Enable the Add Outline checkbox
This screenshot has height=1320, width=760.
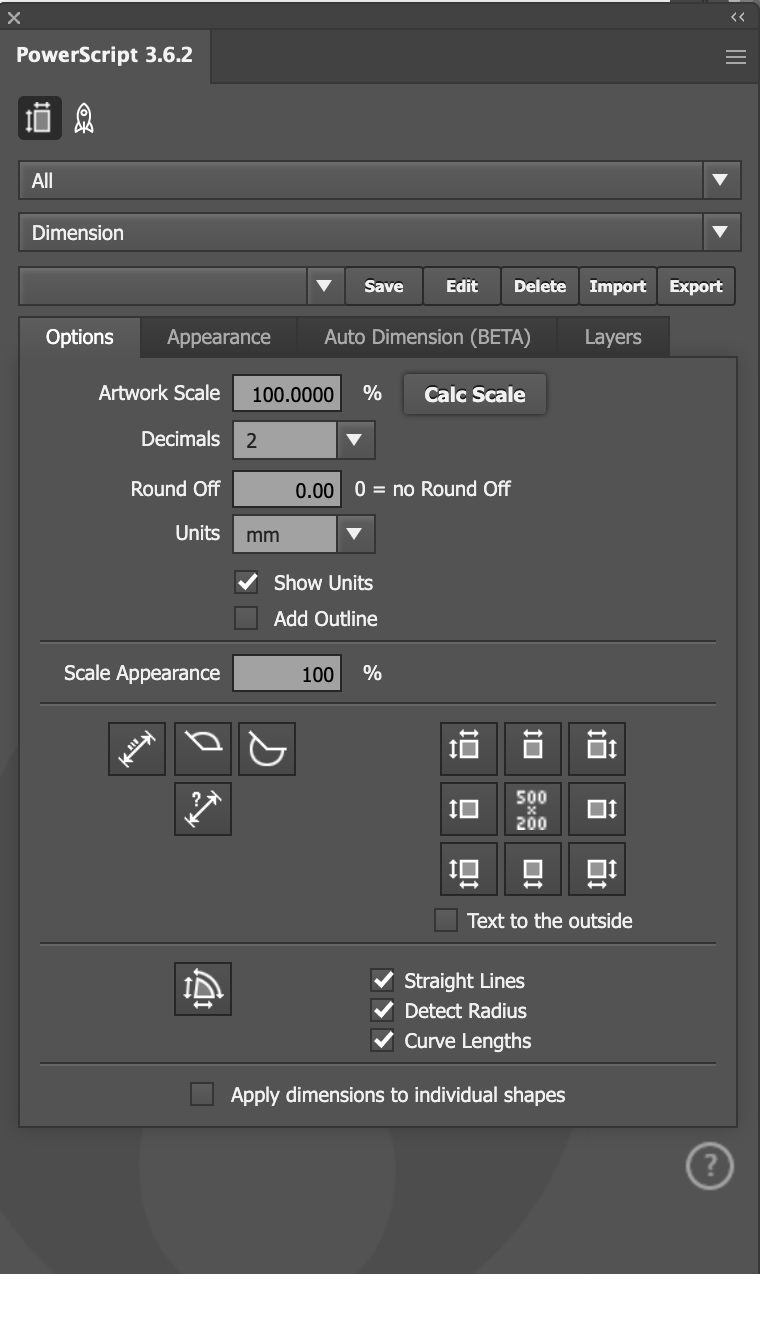click(246, 619)
